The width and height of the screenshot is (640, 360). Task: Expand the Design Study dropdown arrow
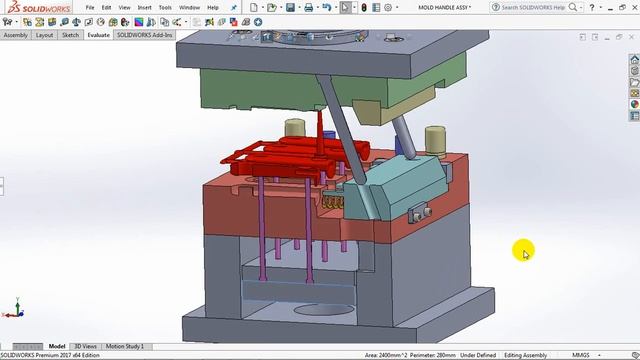(16, 22)
